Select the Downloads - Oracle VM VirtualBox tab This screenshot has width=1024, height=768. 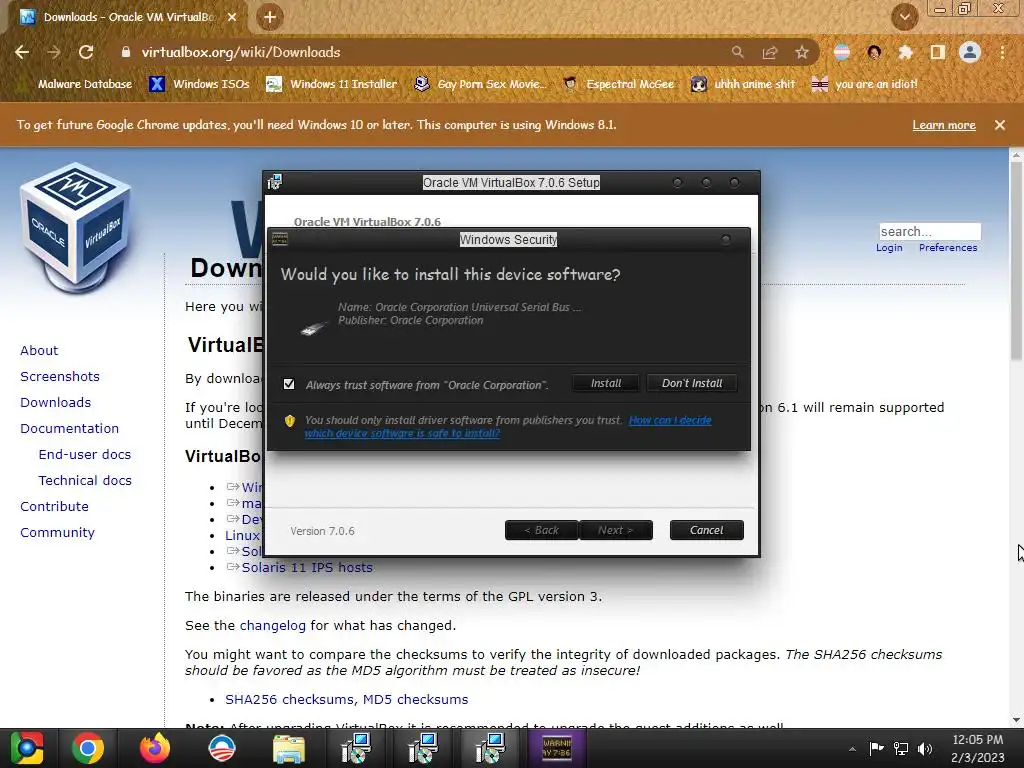pos(128,17)
